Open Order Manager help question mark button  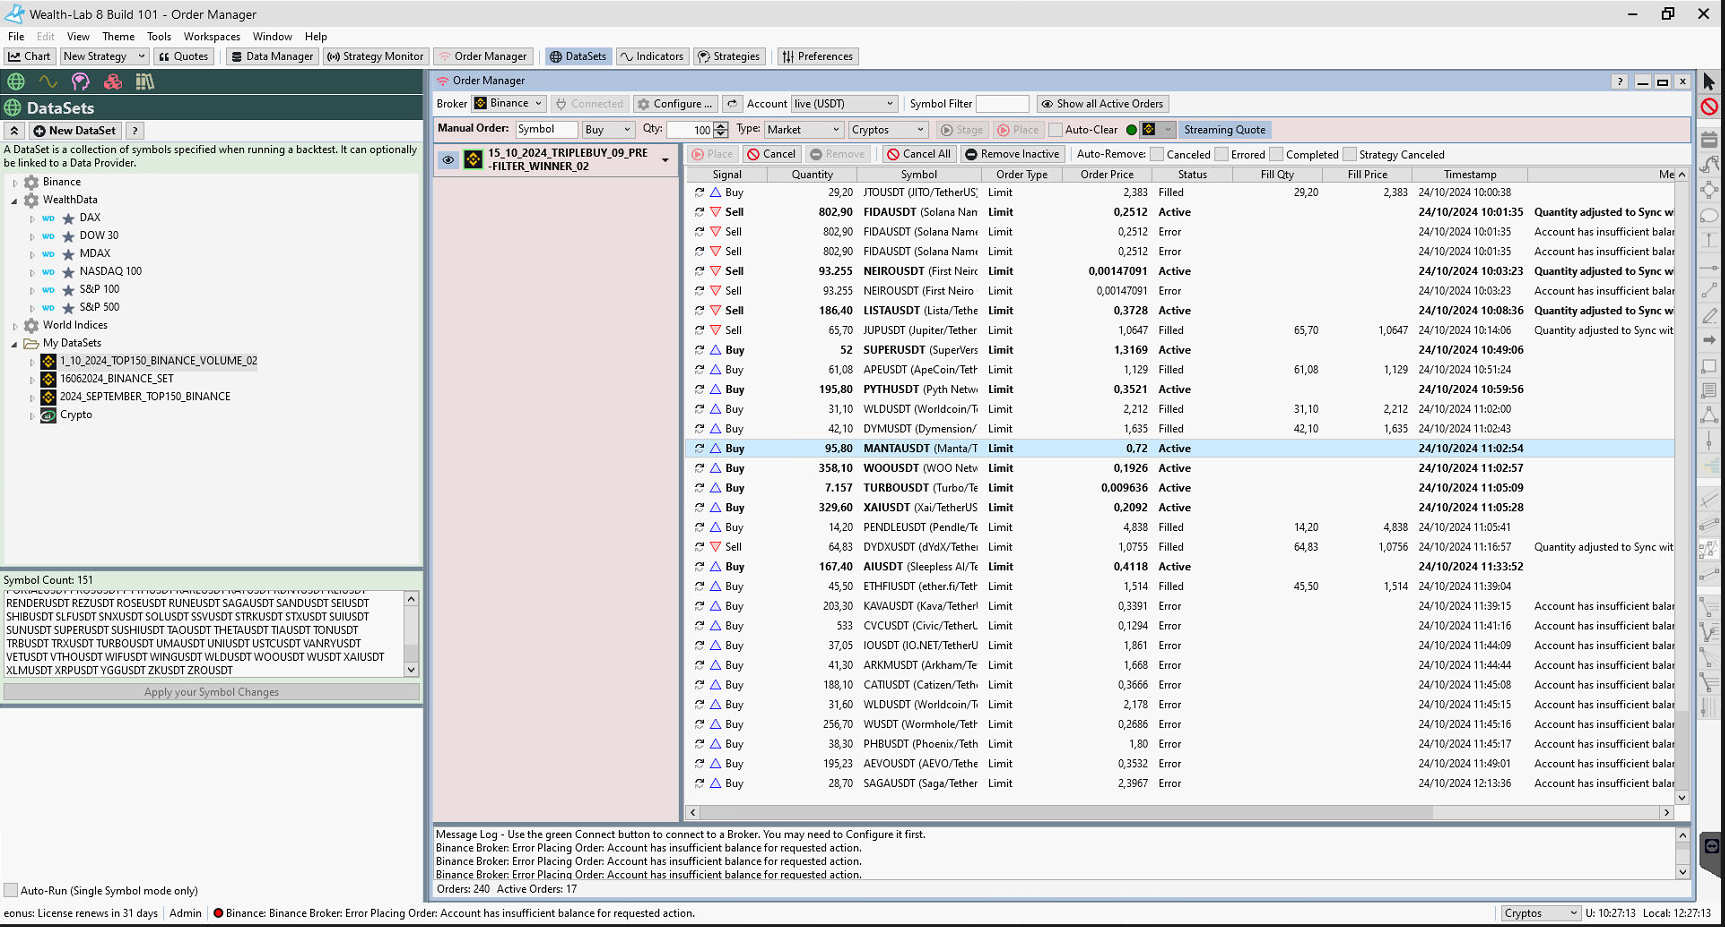(1620, 82)
